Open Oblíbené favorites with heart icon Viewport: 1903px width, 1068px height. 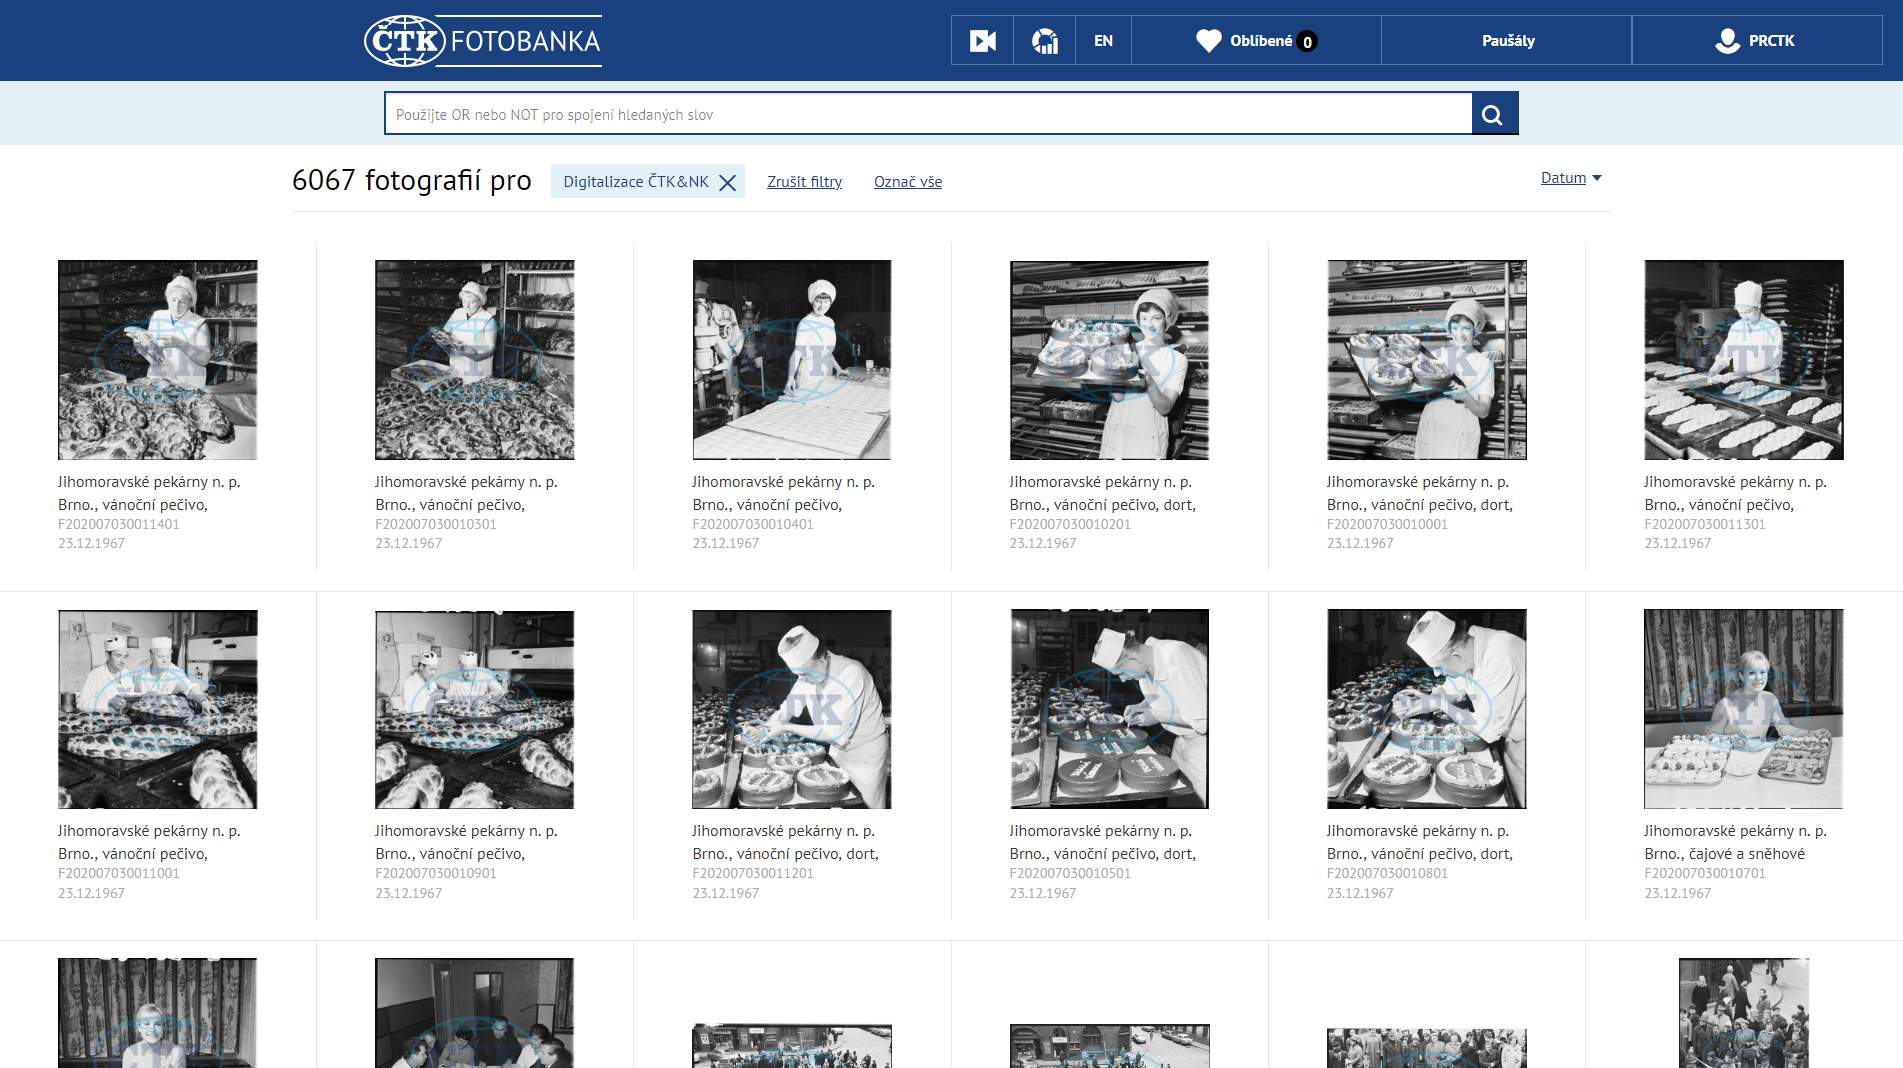pyautogui.click(x=1256, y=41)
